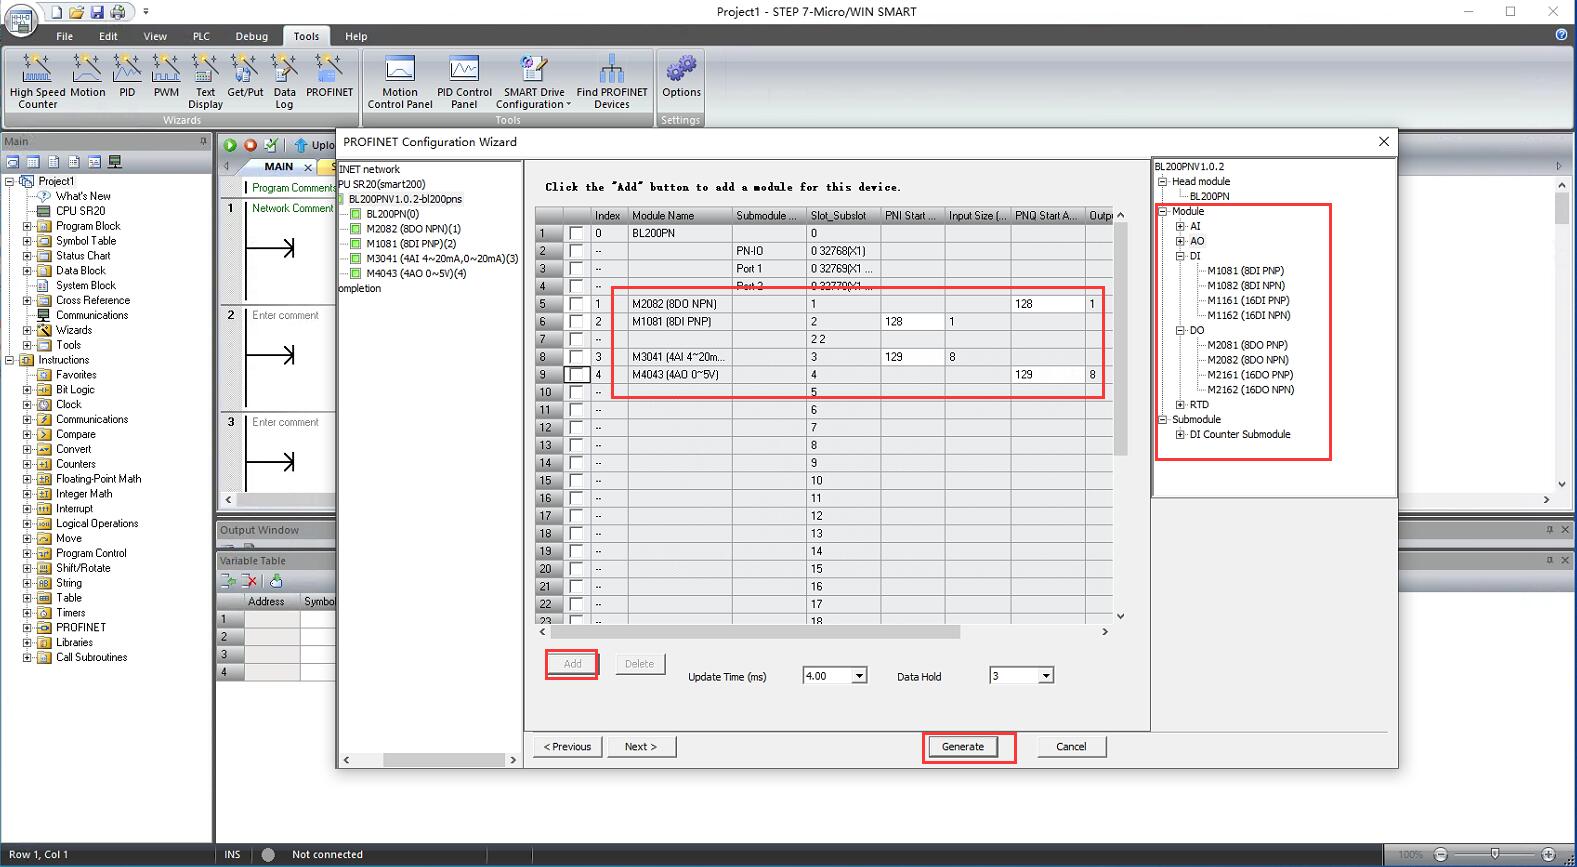Screen dimensions: 1577x867
Task: Adjust the zoom slider in status bar
Action: click(1495, 854)
